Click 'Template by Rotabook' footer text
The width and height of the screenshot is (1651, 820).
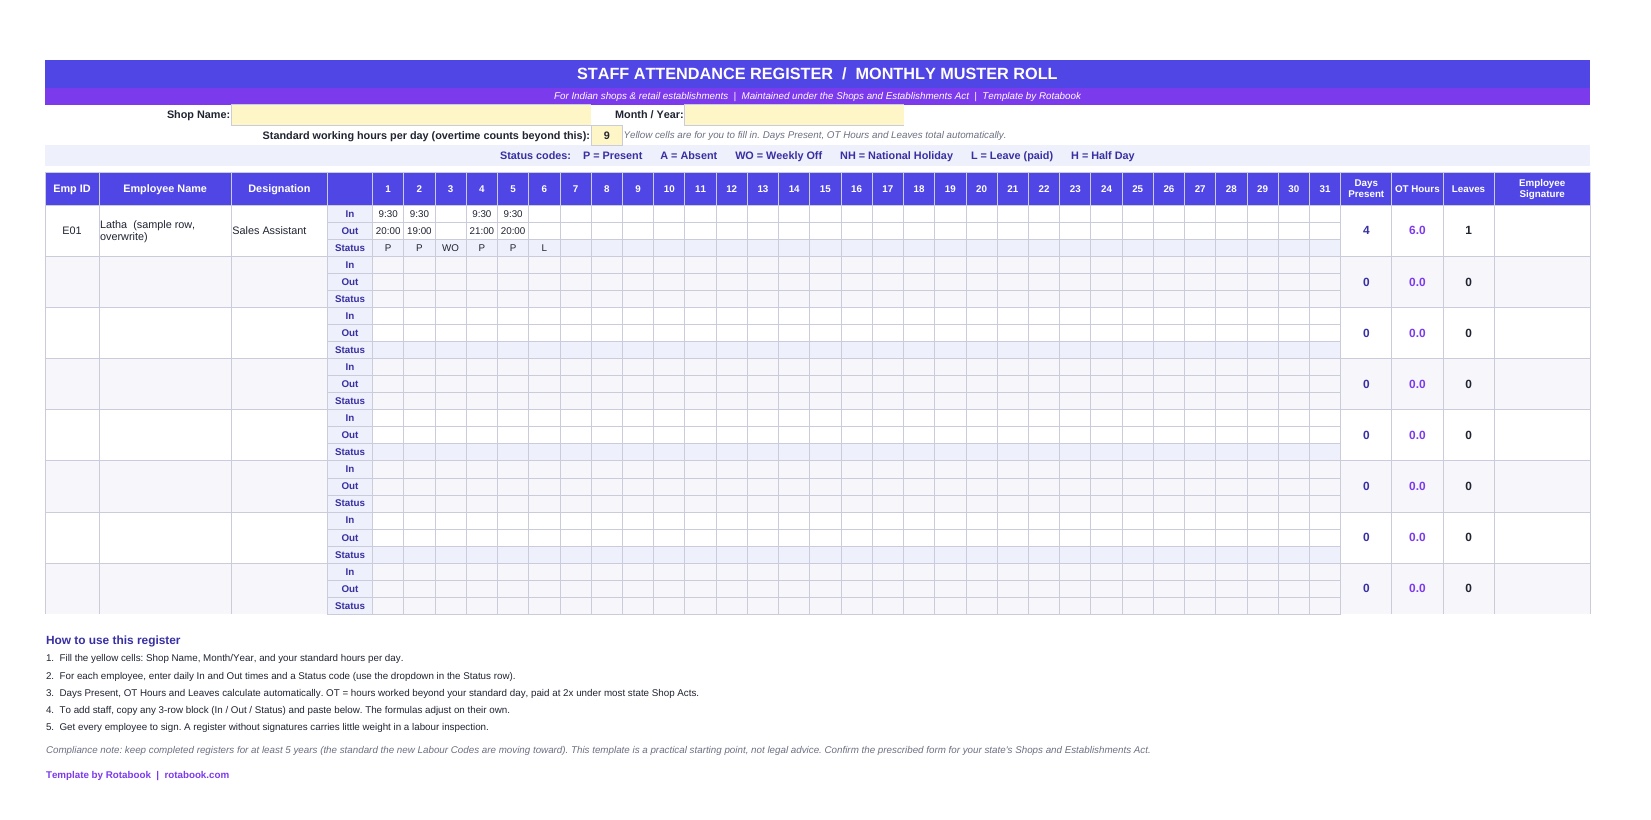click(98, 775)
